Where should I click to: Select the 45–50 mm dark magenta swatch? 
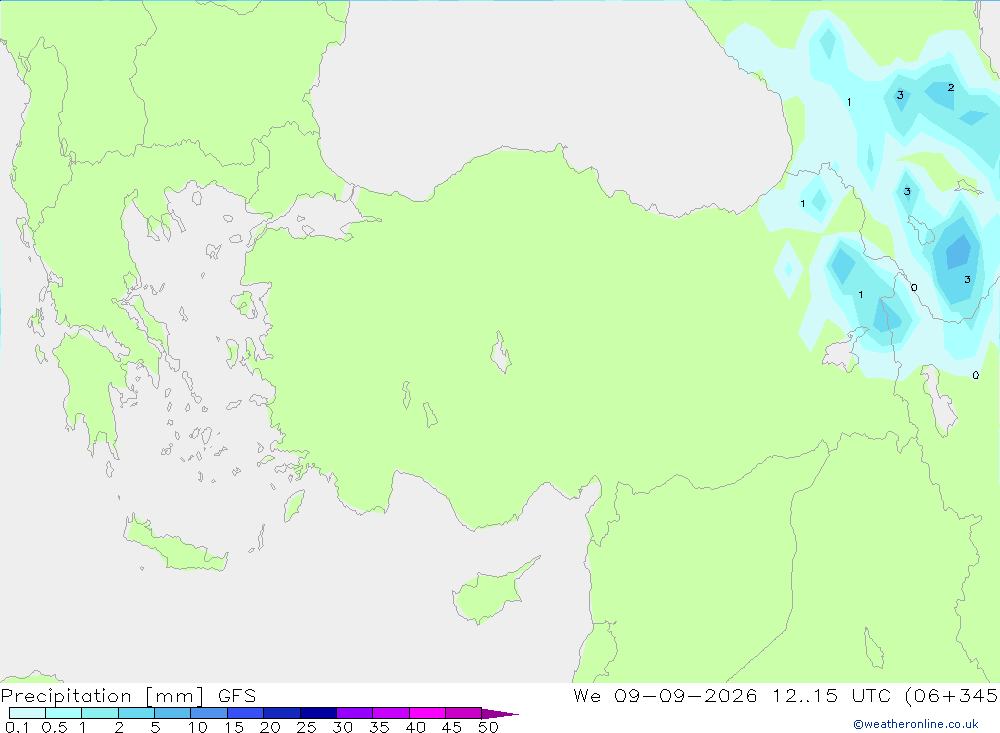(x=464, y=713)
